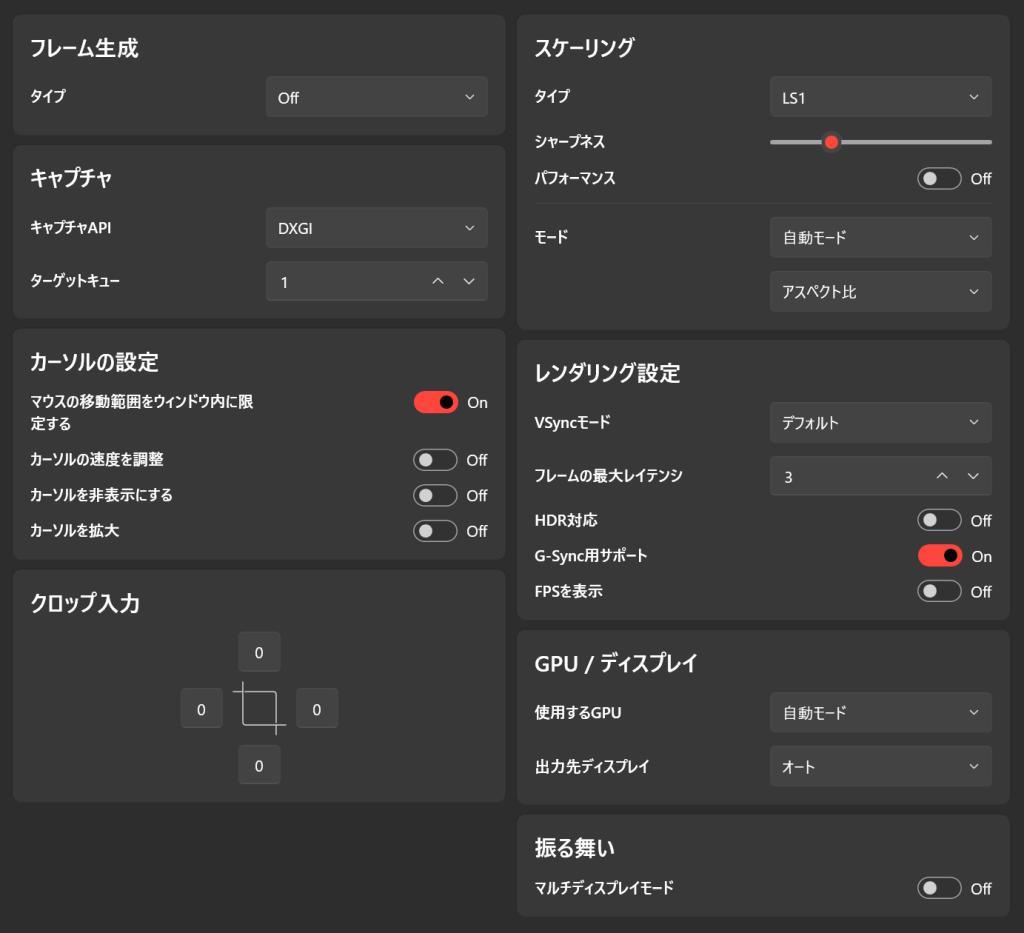Screen dimensions: 1024x933
Task: Expand 出力先ディスプレイ dropdown showing オート
Action: (x=880, y=767)
